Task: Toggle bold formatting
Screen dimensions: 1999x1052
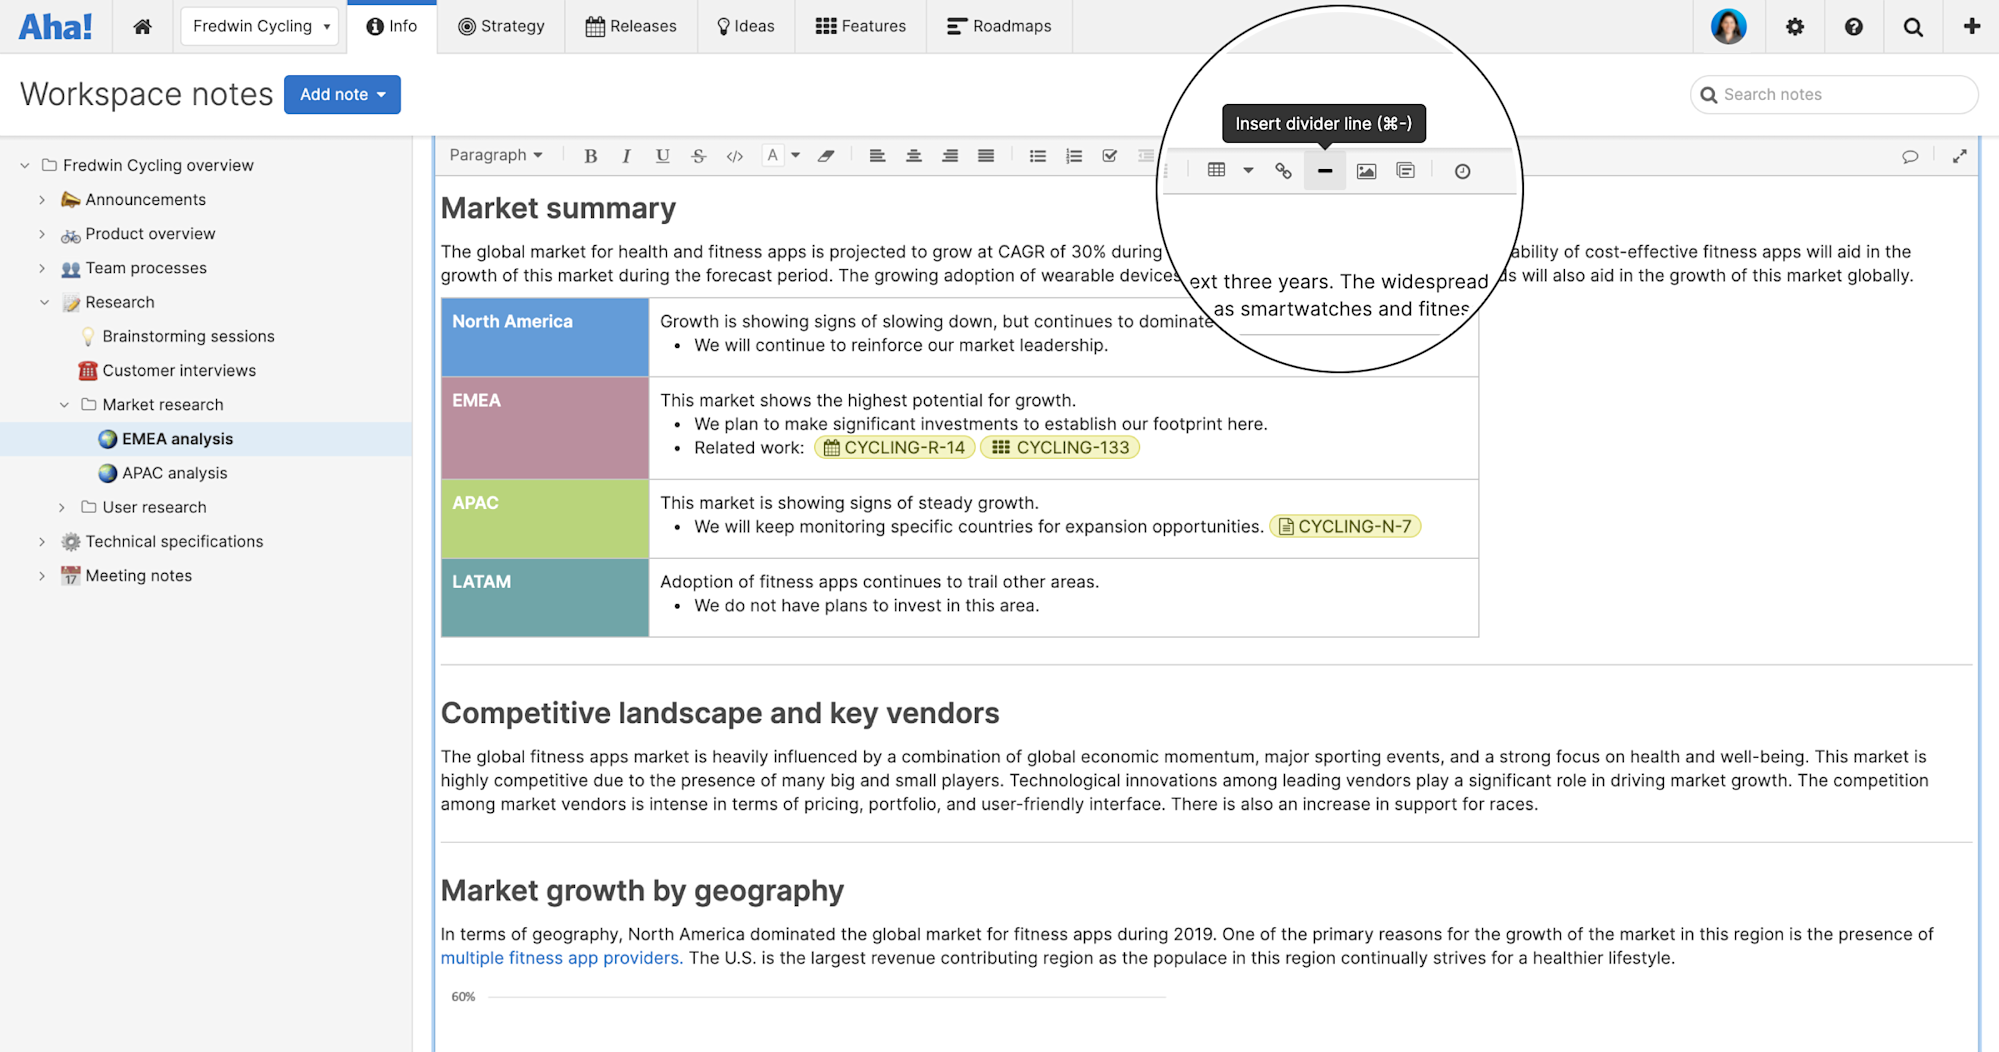Action: pyautogui.click(x=590, y=155)
